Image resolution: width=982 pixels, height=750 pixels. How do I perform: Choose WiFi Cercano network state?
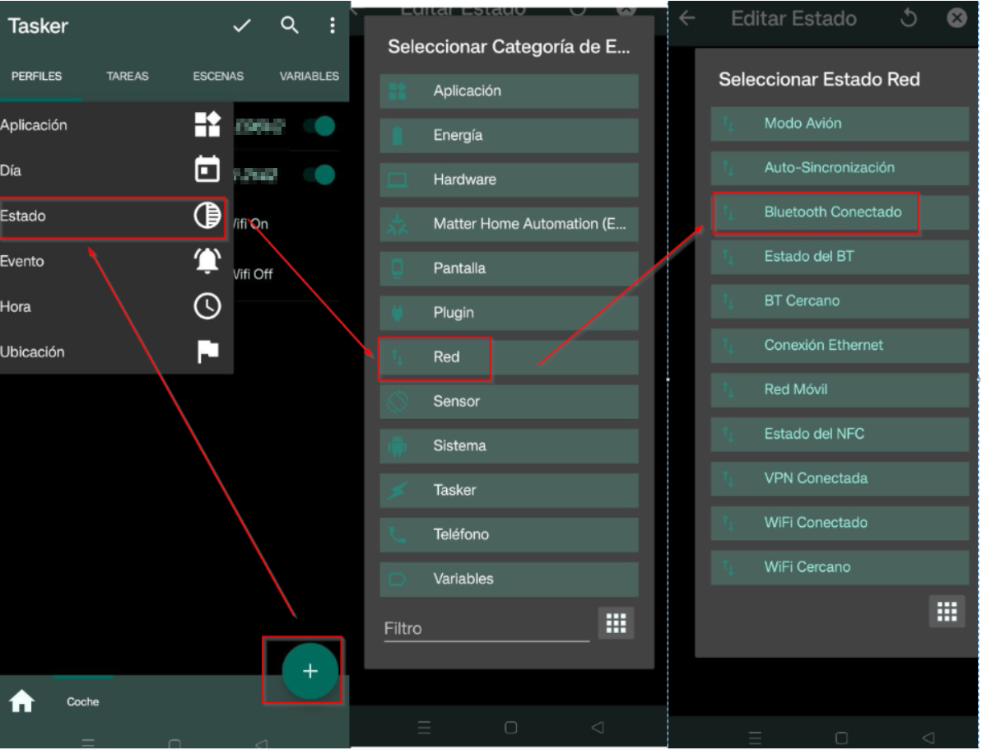[839, 568]
